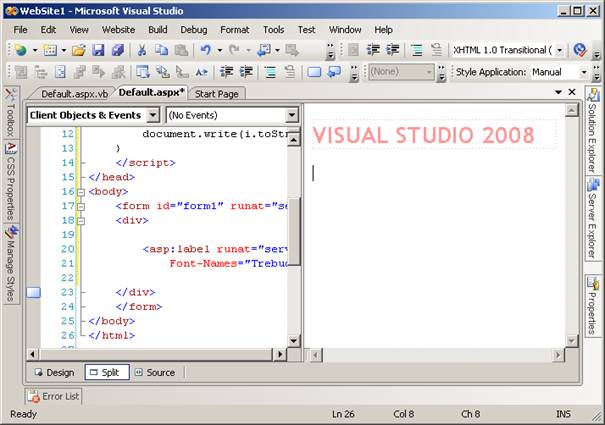The height and width of the screenshot is (425, 605).
Task: Click the Cut scissors icon
Action: pyautogui.click(x=142, y=50)
